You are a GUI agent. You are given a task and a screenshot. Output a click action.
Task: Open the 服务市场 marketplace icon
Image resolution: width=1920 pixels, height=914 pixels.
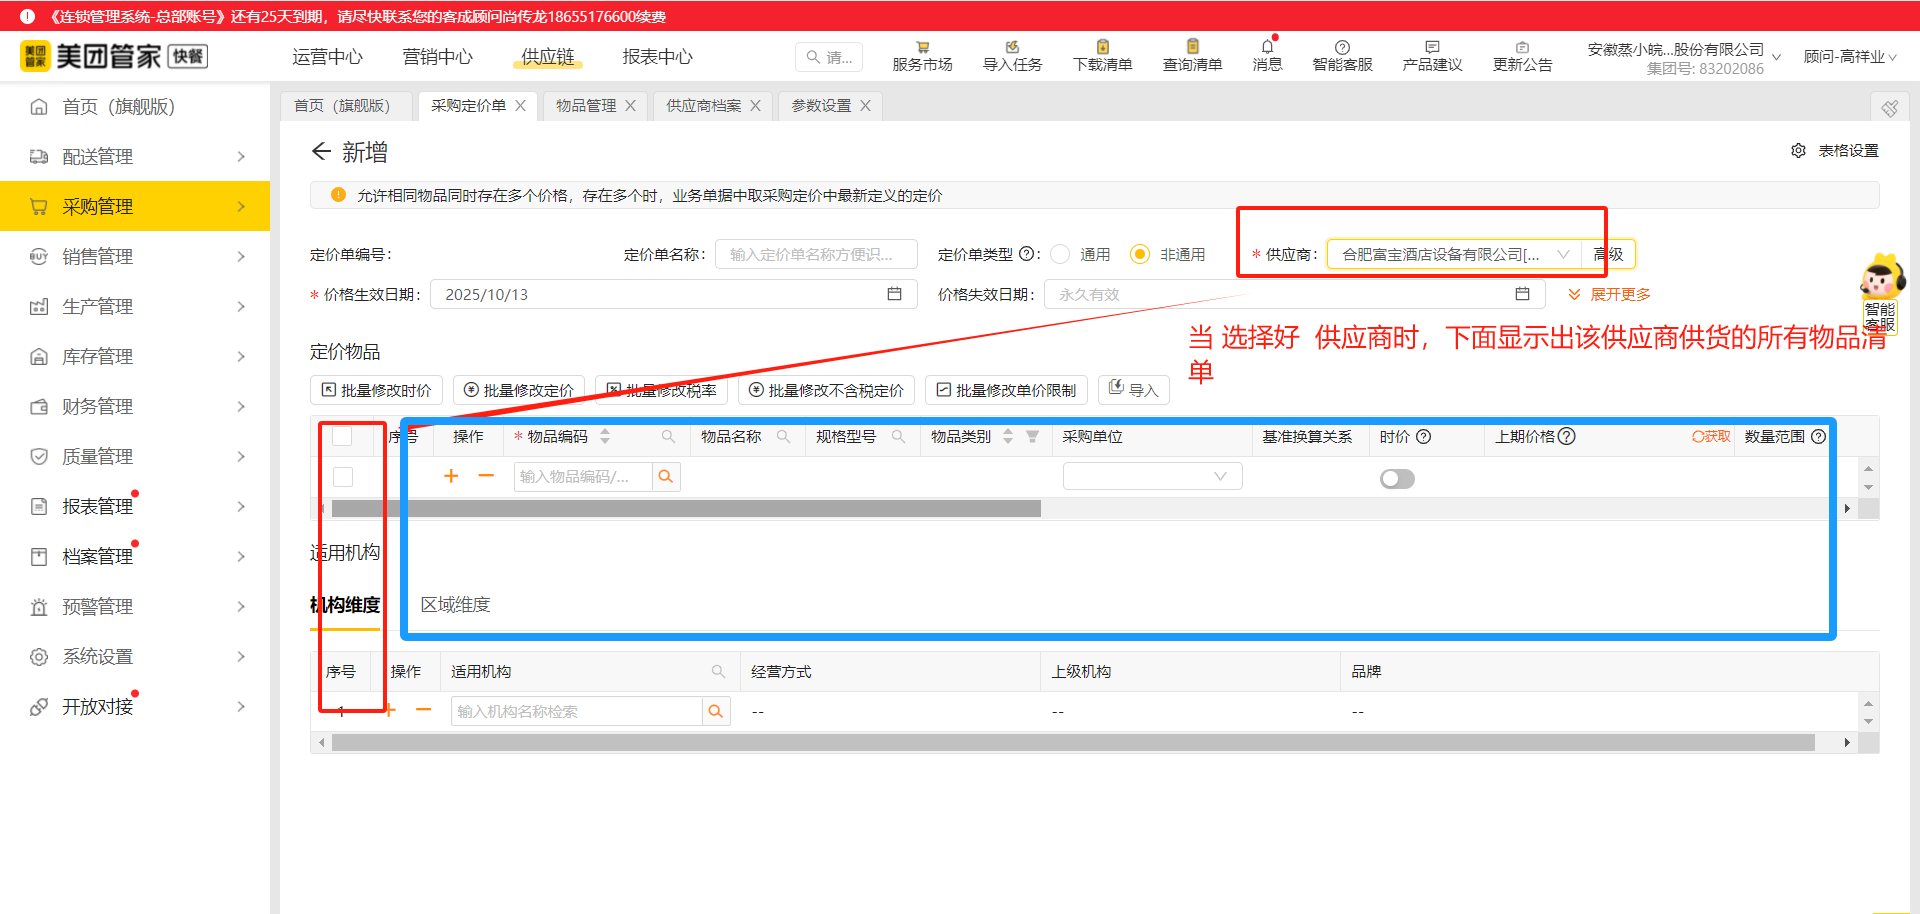tap(921, 55)
